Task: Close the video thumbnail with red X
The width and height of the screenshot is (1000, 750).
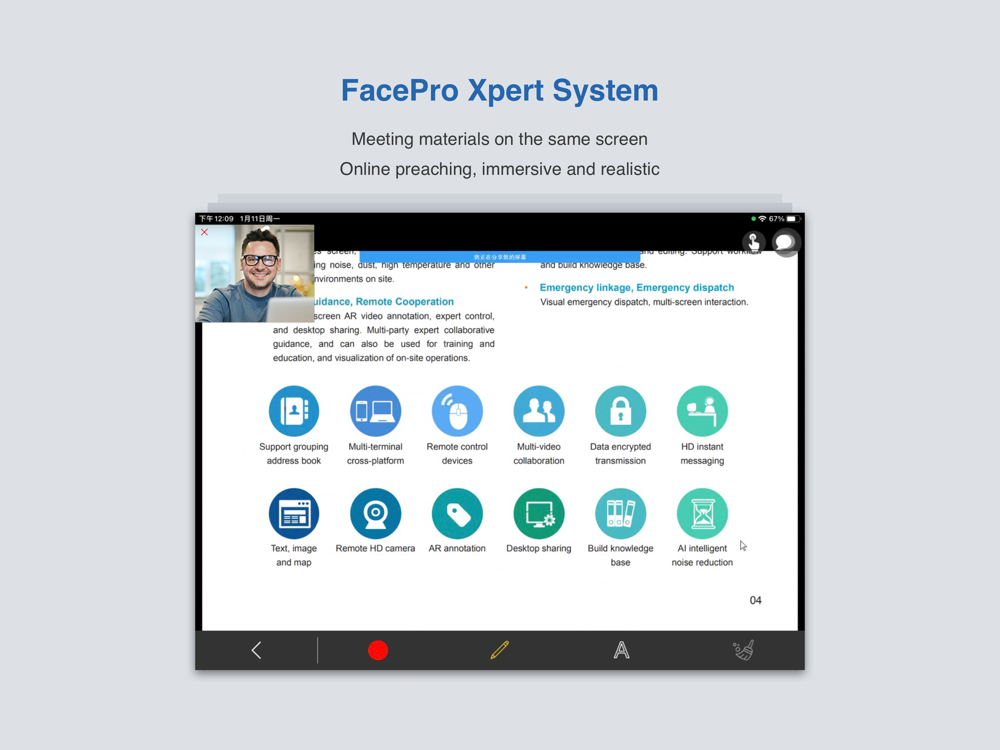Action: tap(205, 232)
